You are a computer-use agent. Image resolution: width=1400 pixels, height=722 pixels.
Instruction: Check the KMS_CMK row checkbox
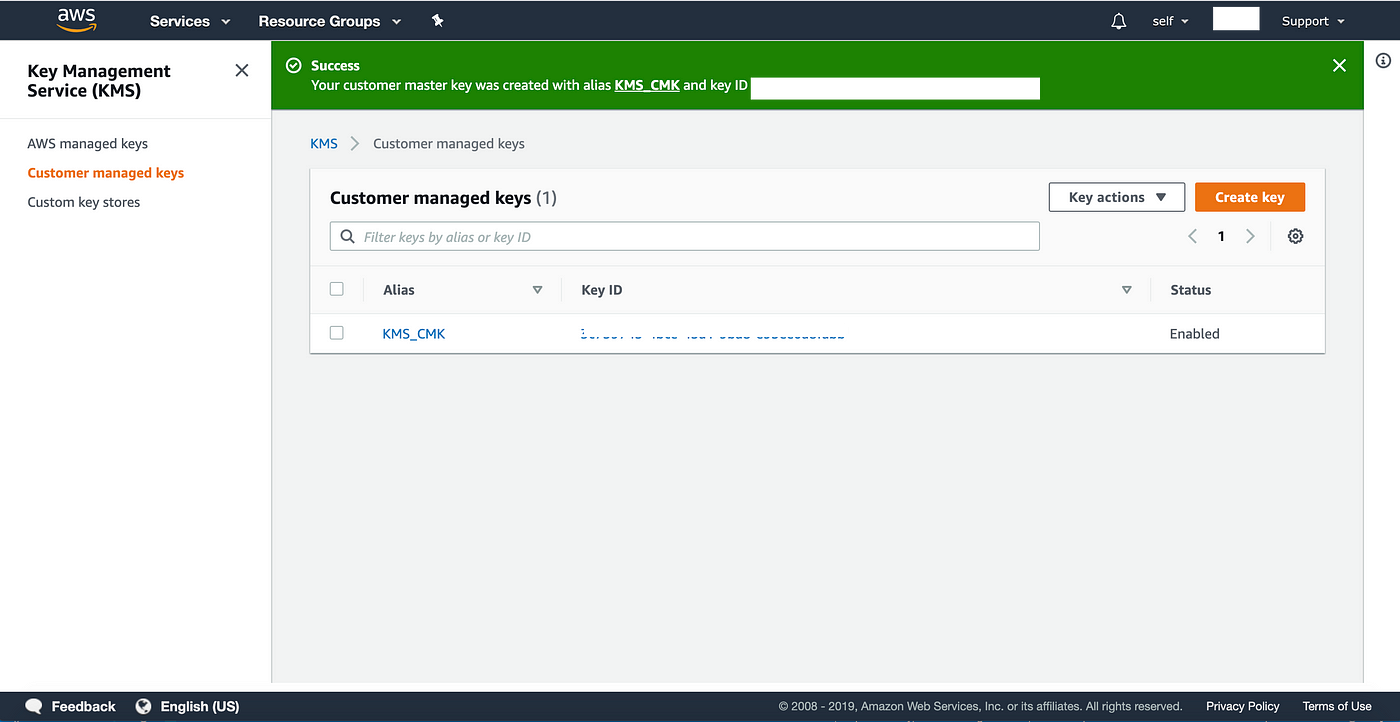336,333
